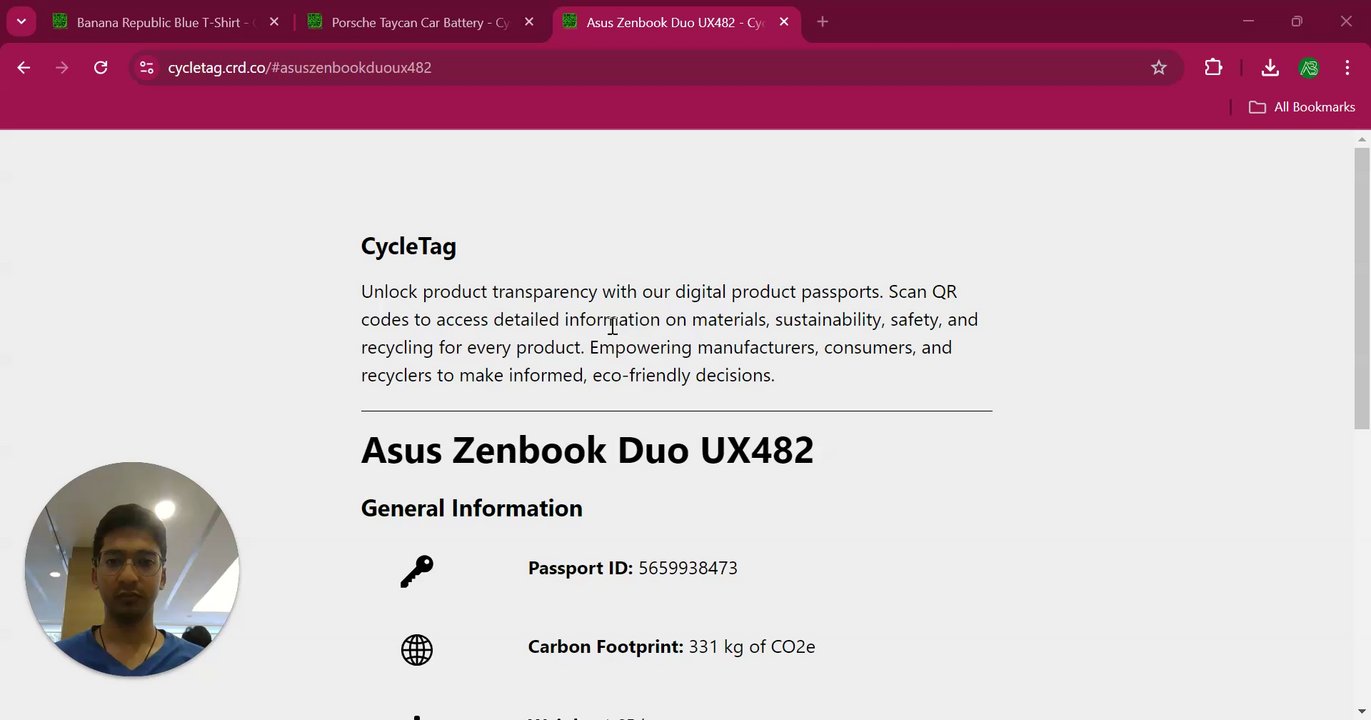
Task: Go back to the previous page
Action: coord(24,68)
